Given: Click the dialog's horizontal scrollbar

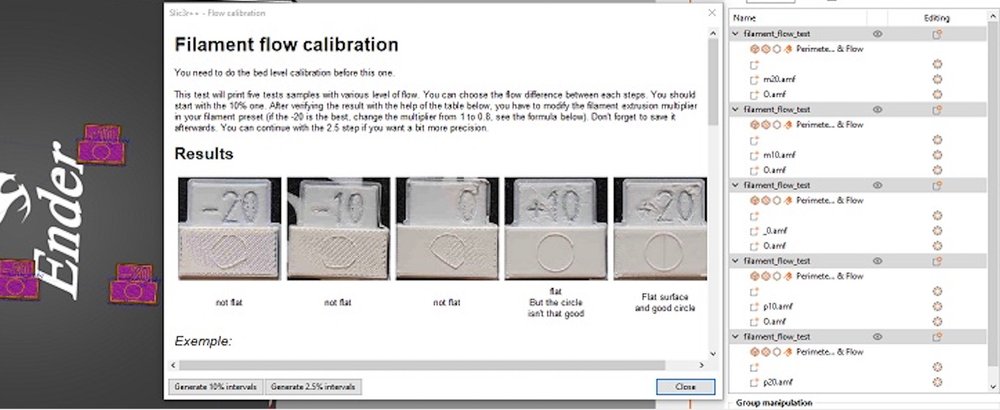Looking at the screenshot, I should [x=420, y=365].
